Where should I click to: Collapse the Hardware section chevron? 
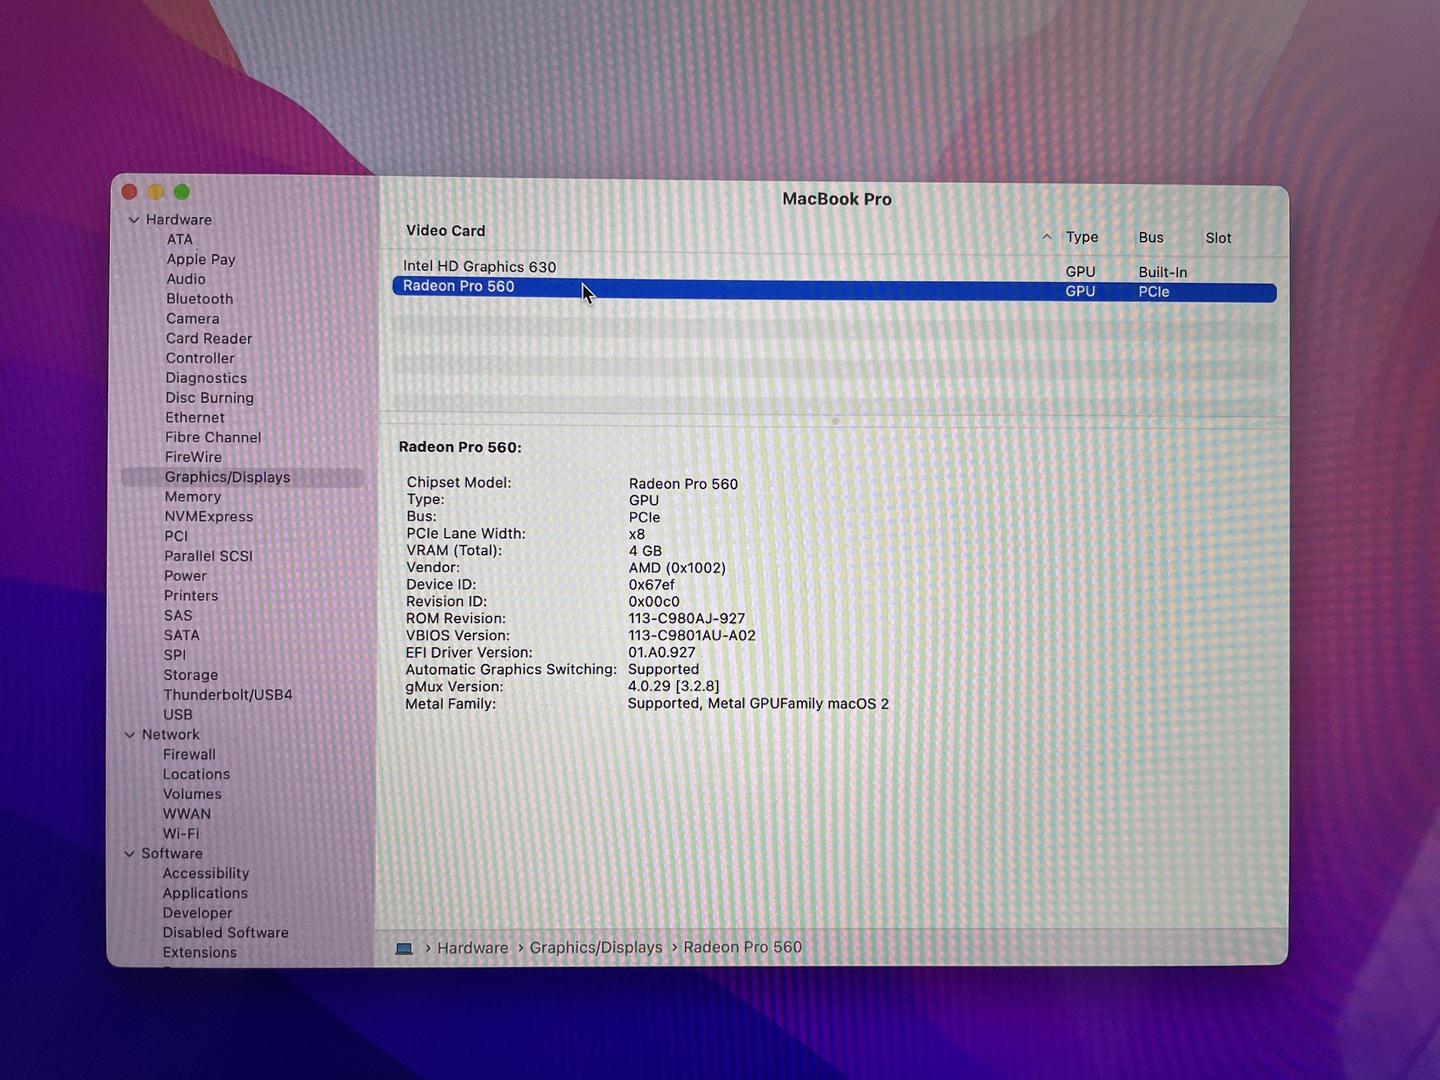point(134,220)
